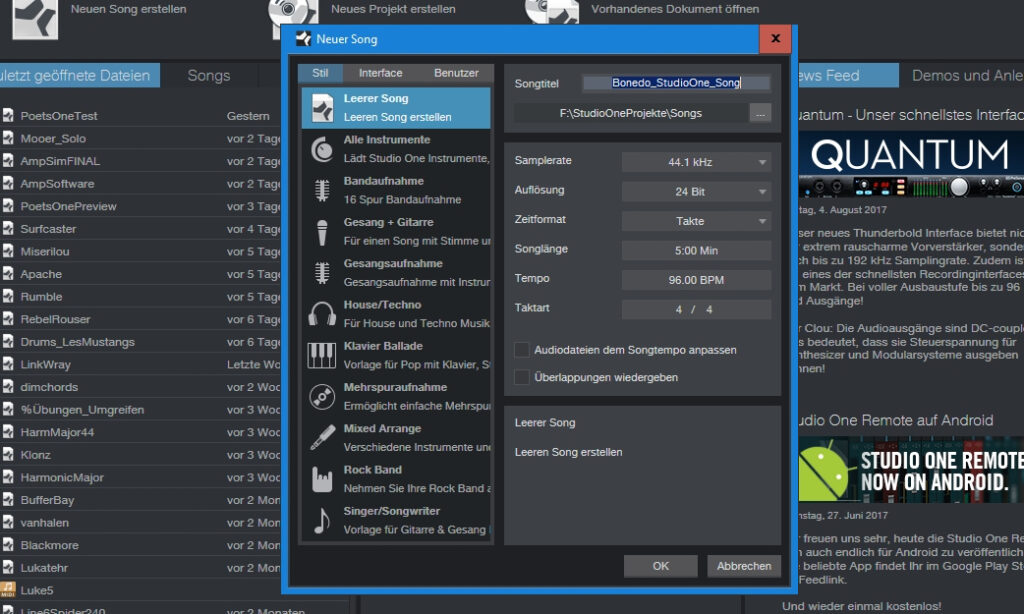Confirm the dialog with OK
Viewport: 1024px width, 614px height.
660,566
